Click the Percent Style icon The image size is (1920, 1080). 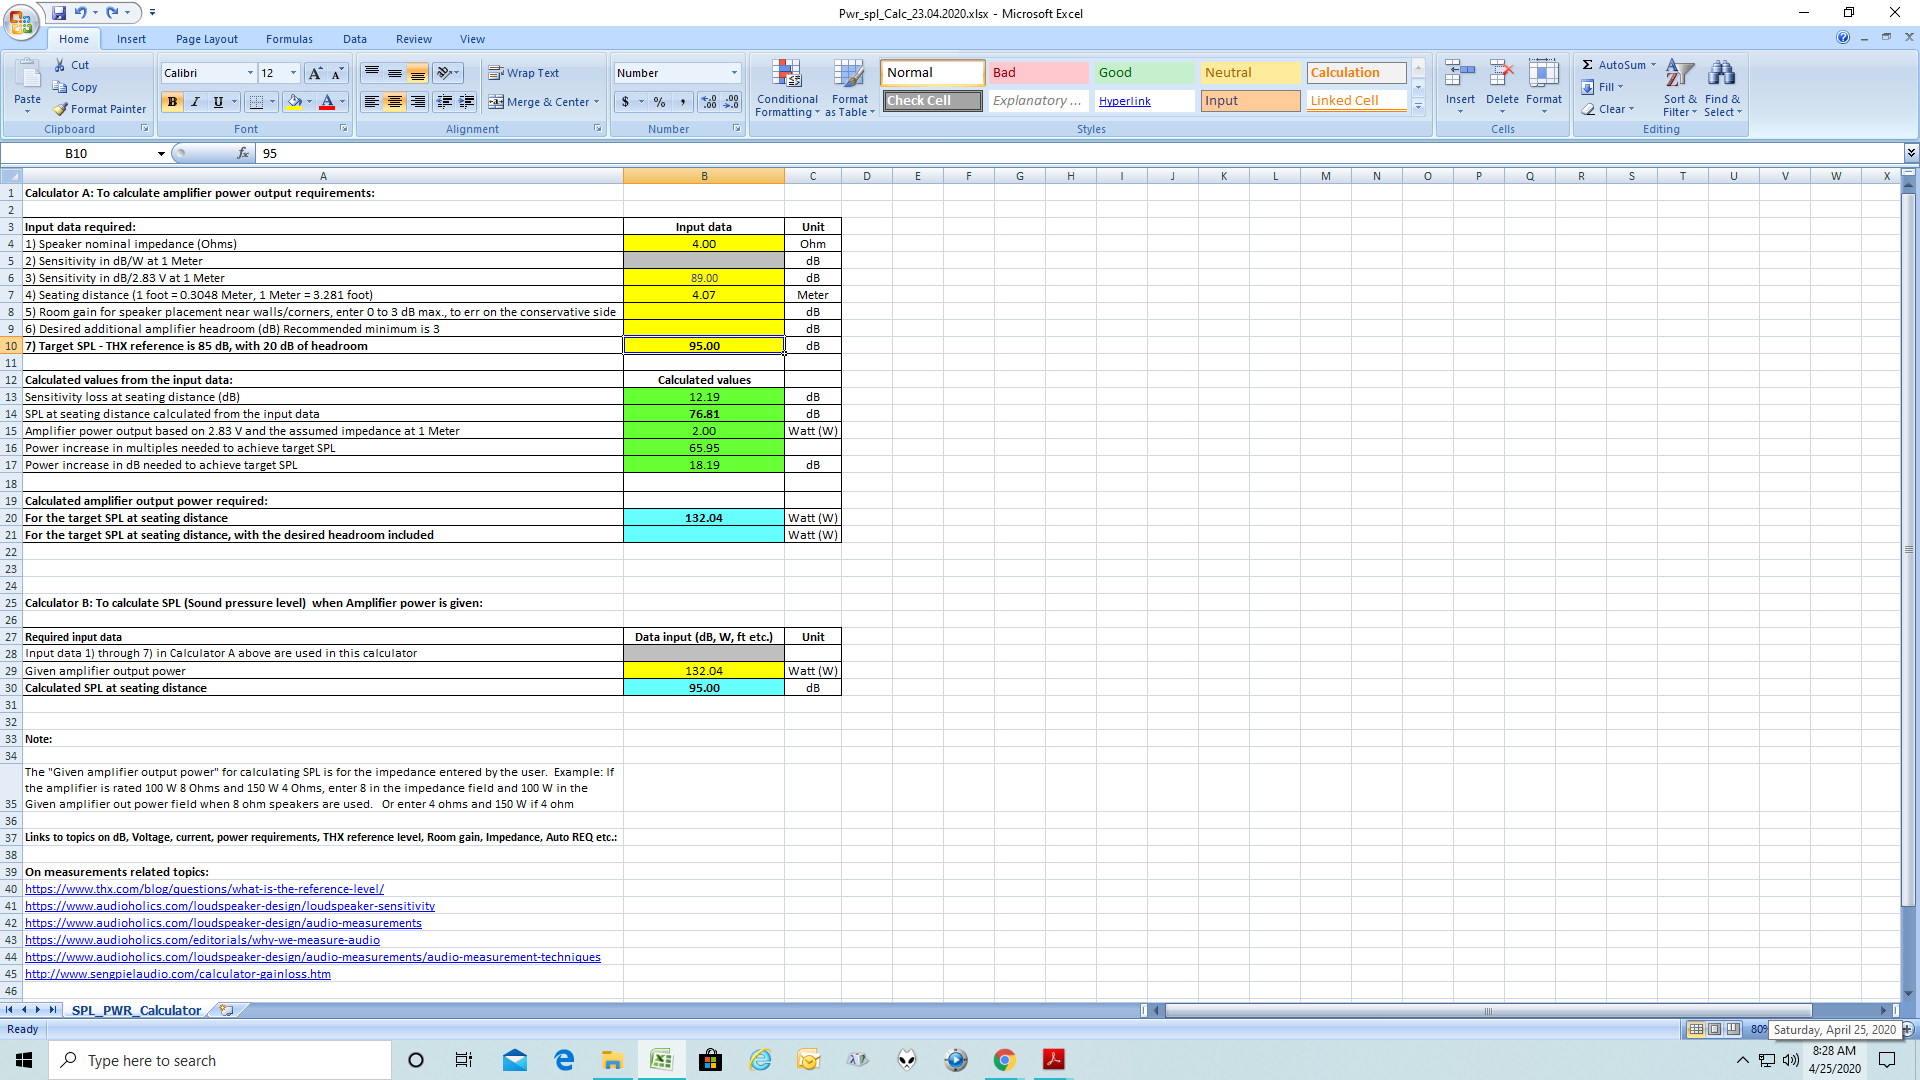click(x=659, y=102)
